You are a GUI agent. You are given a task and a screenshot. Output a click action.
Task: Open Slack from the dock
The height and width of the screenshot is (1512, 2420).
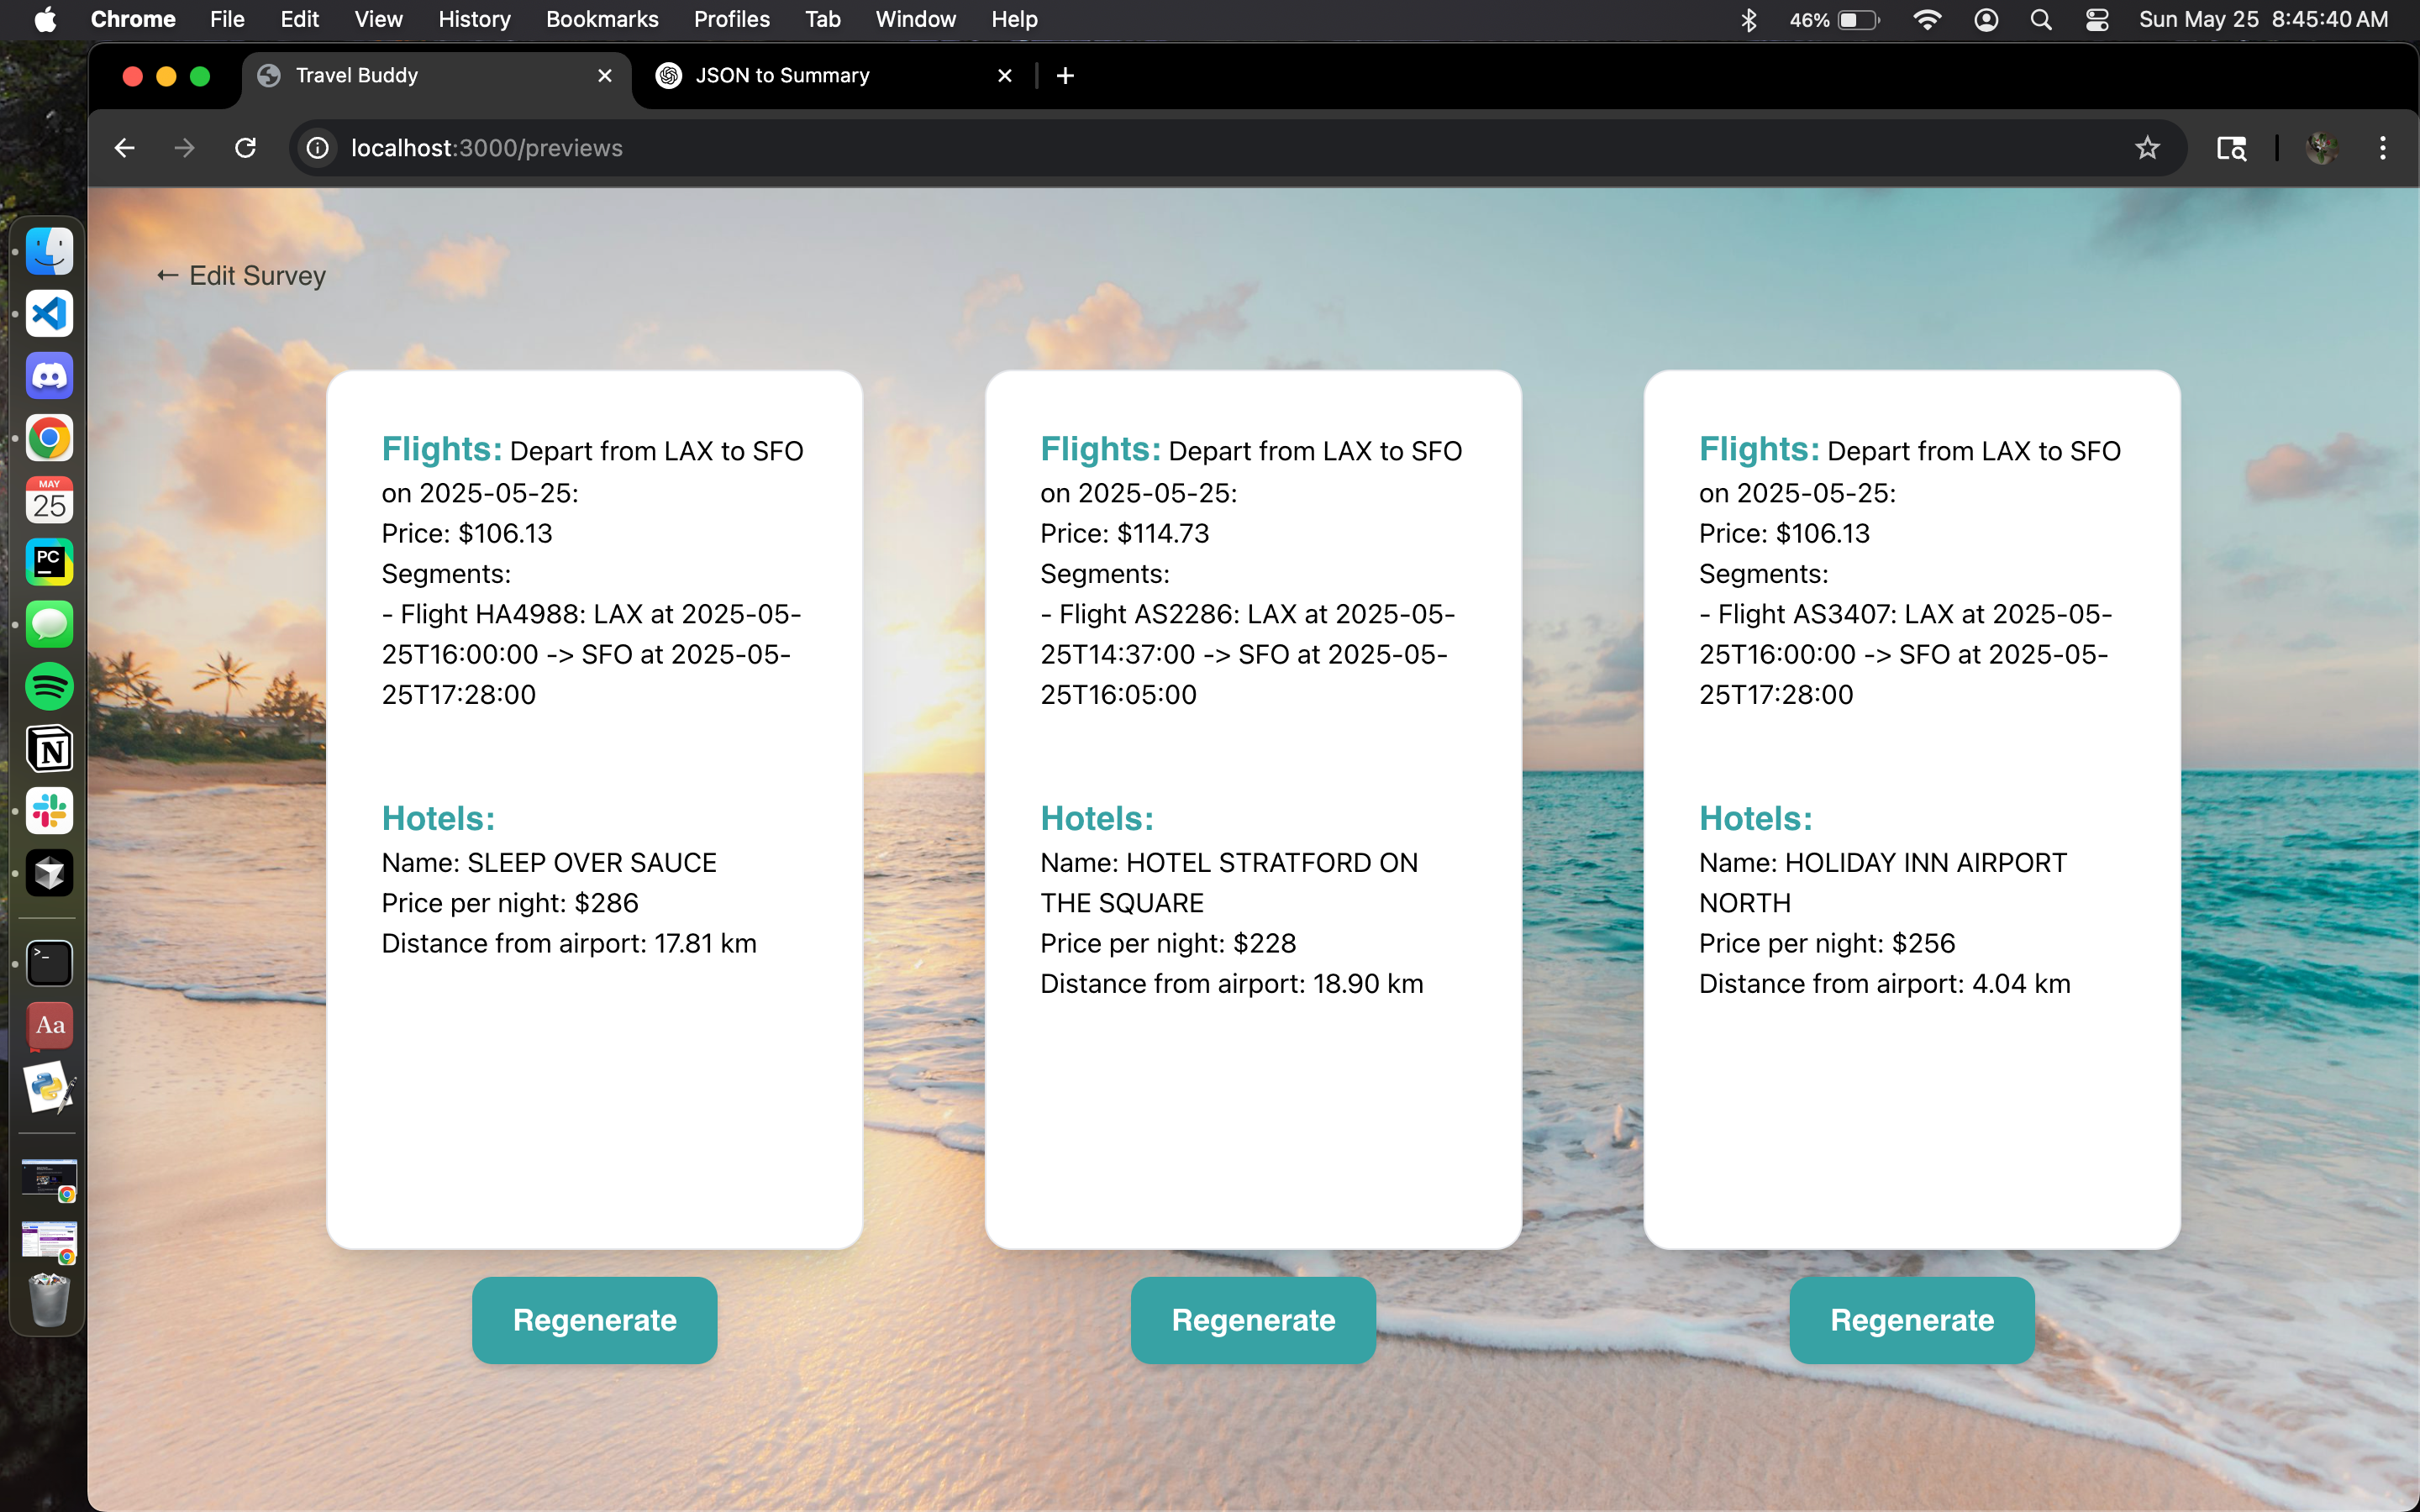(49, 811)
